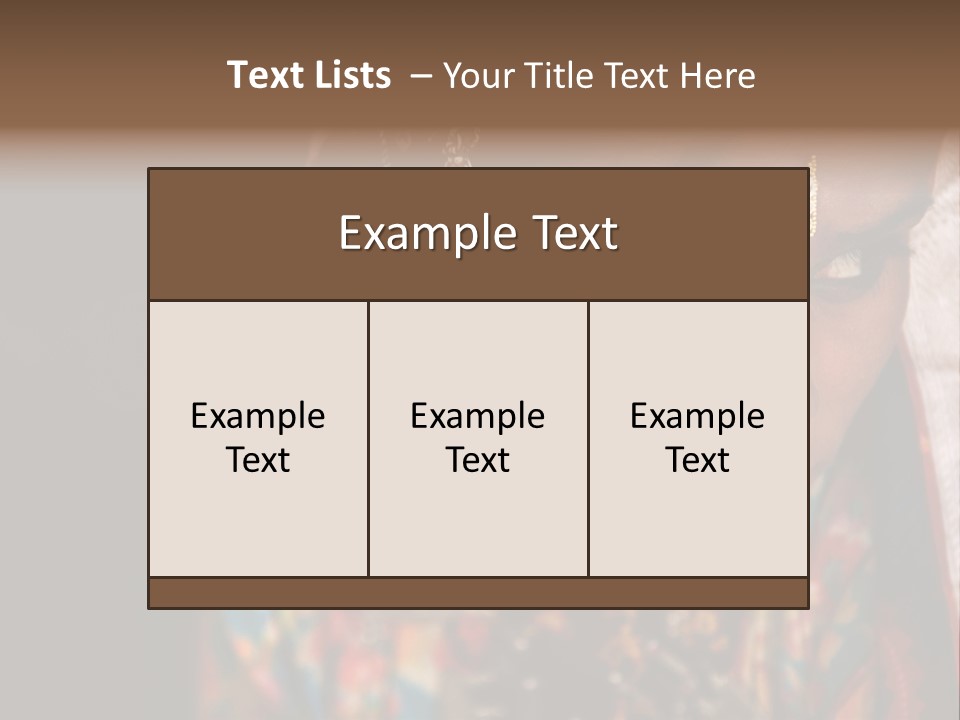Click the dash between the title parts
Viewport: 960px width, 720px height.
click(x=421, y=77)
